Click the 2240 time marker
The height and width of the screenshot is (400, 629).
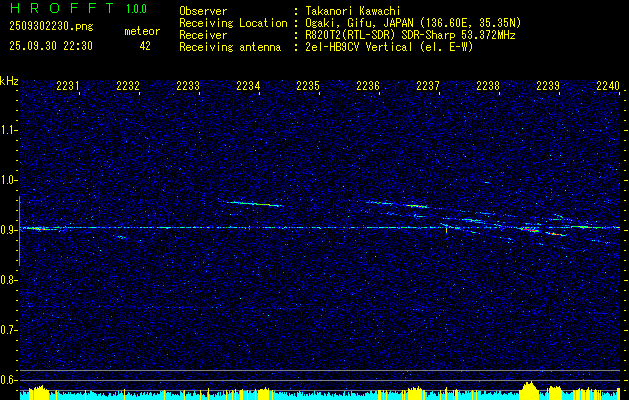coord(608,86)
